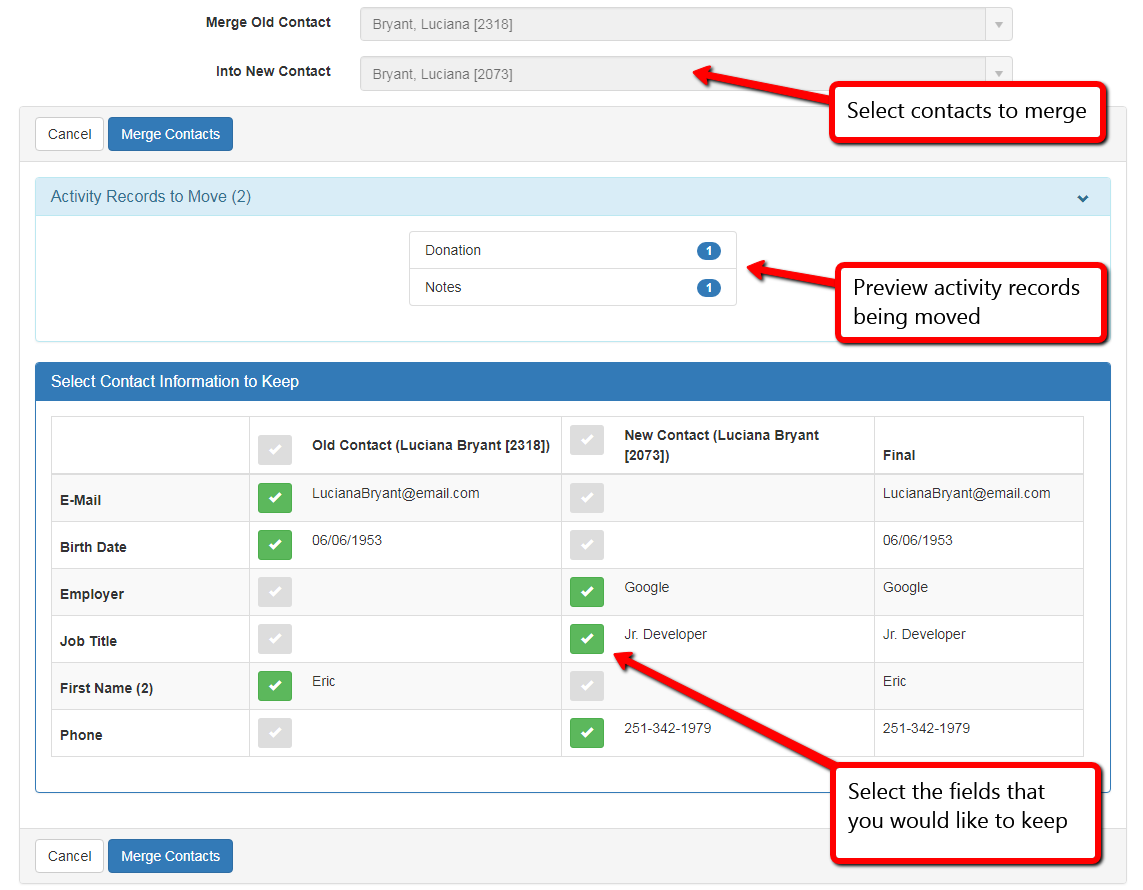Toggle new contact's Job Title checkbox
Screen dimensions: 1143x890
[x=587, y=639]
